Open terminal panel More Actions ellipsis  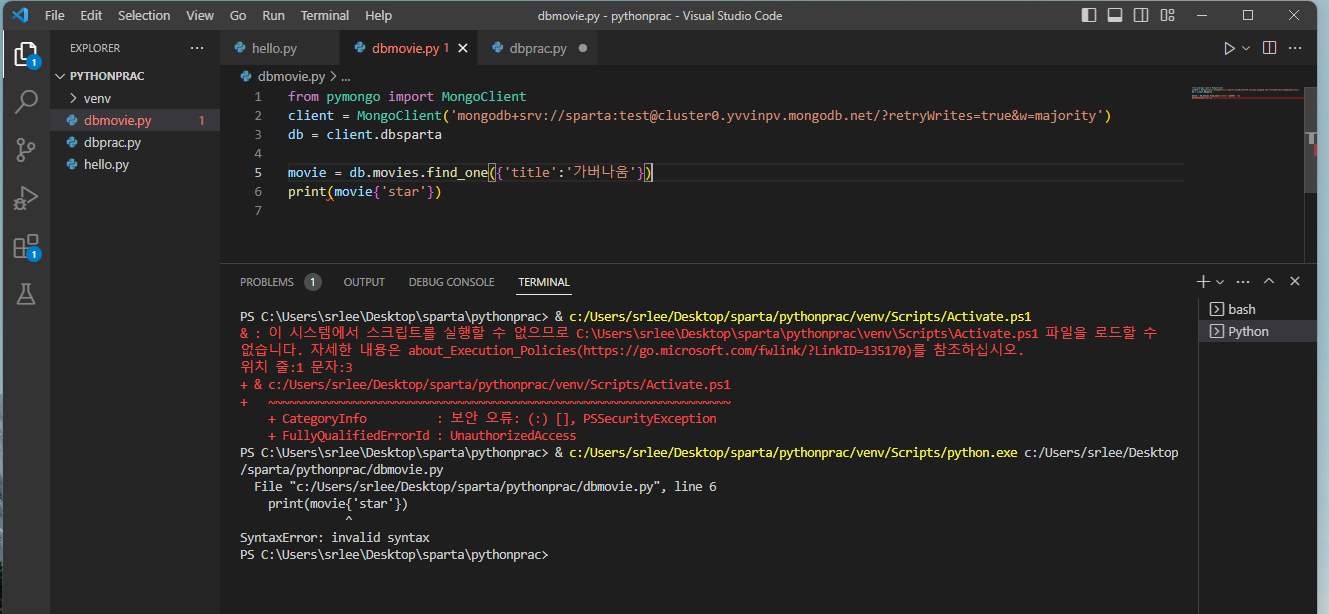1243,281
